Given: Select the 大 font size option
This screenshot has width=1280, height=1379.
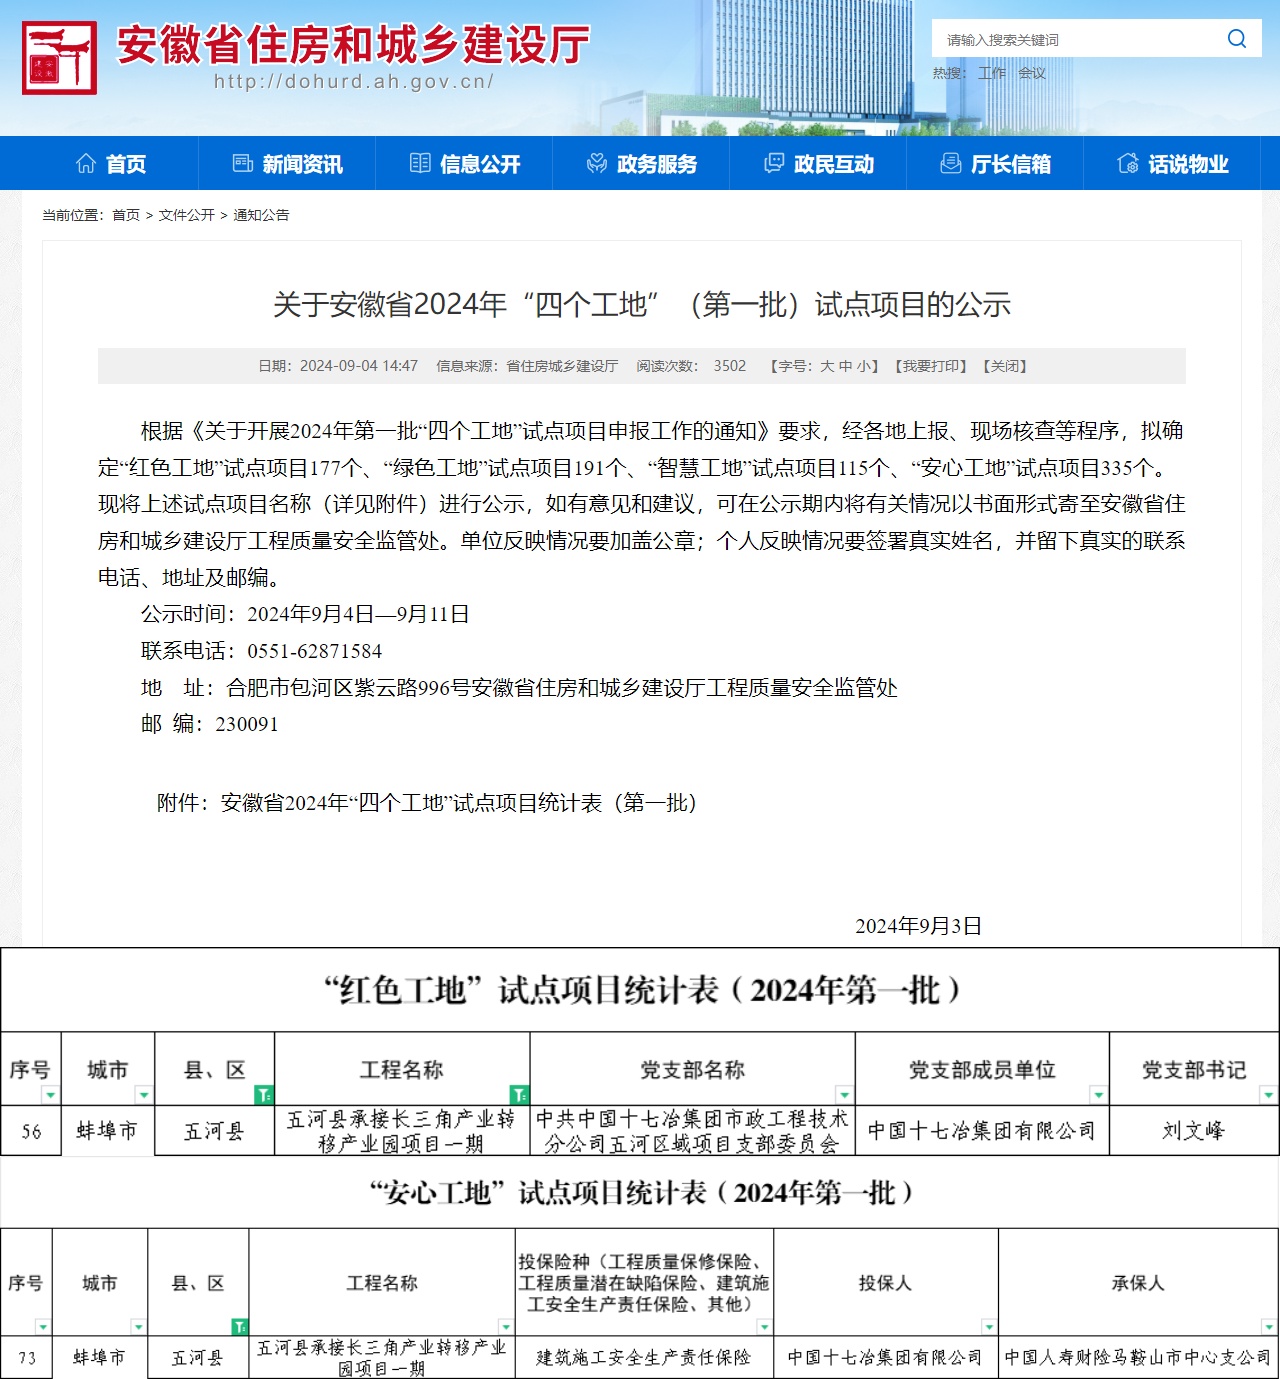Looking at the screenshot, I should click(827, 366).
